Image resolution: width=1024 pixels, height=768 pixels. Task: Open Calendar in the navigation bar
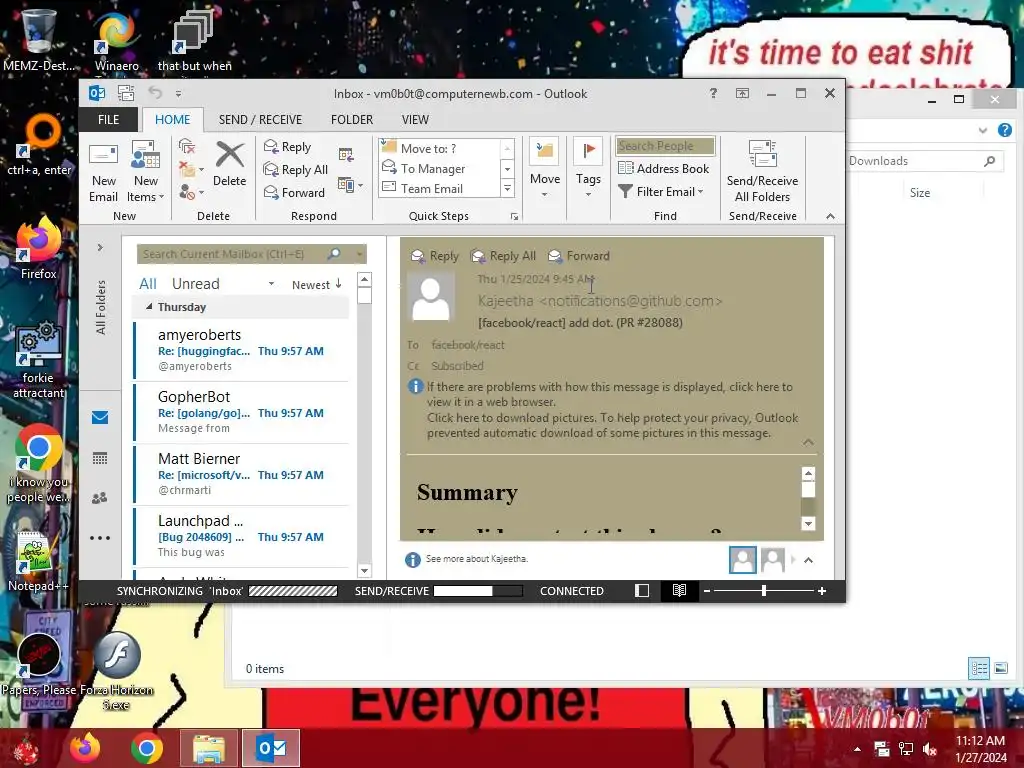click(100, 458)
